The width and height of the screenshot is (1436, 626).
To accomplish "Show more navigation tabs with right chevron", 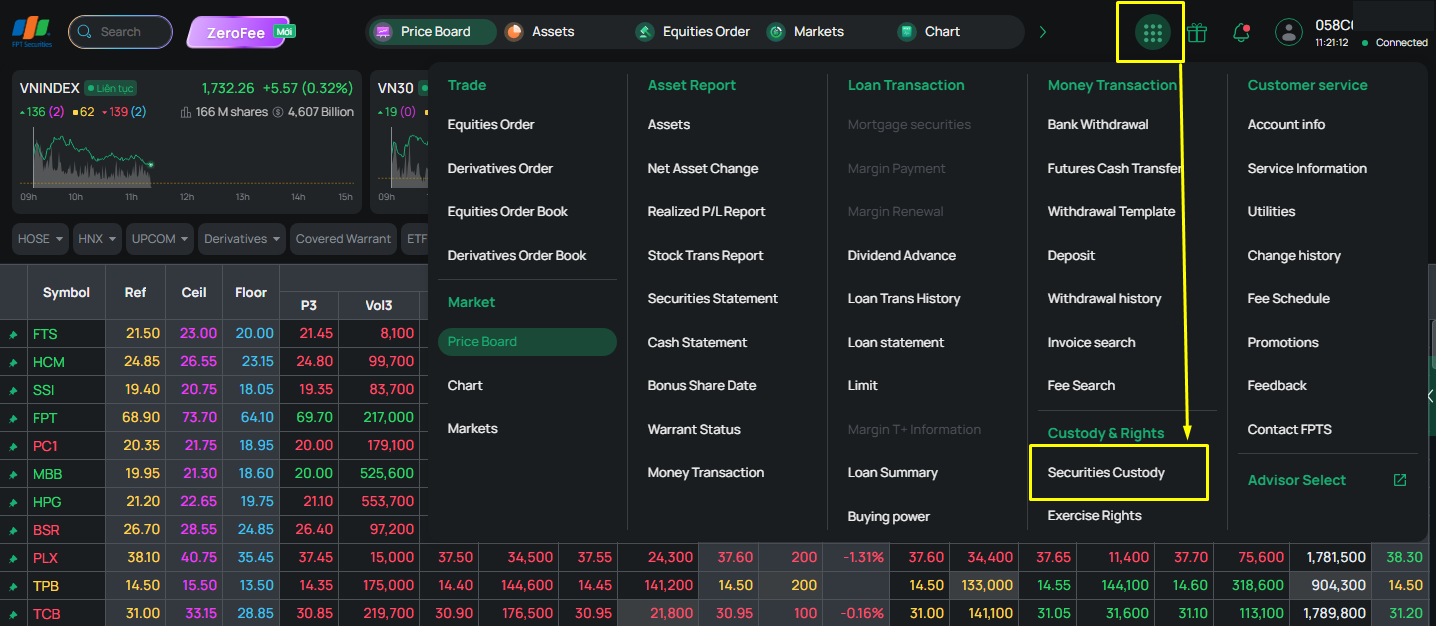I will coord(1043,32).
